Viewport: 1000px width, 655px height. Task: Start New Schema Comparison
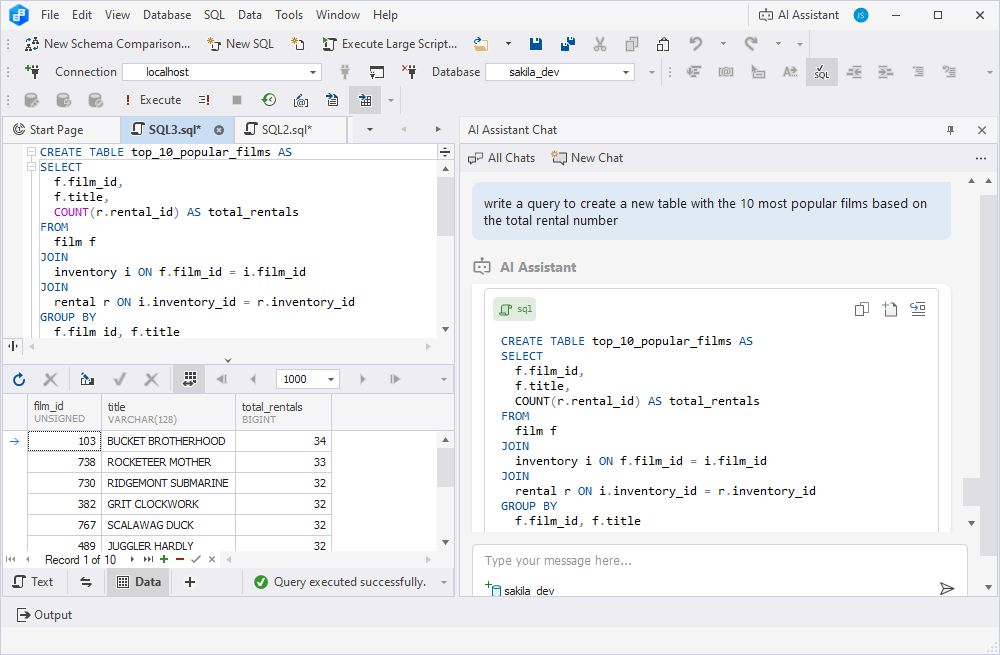click(x=107, y=44)
